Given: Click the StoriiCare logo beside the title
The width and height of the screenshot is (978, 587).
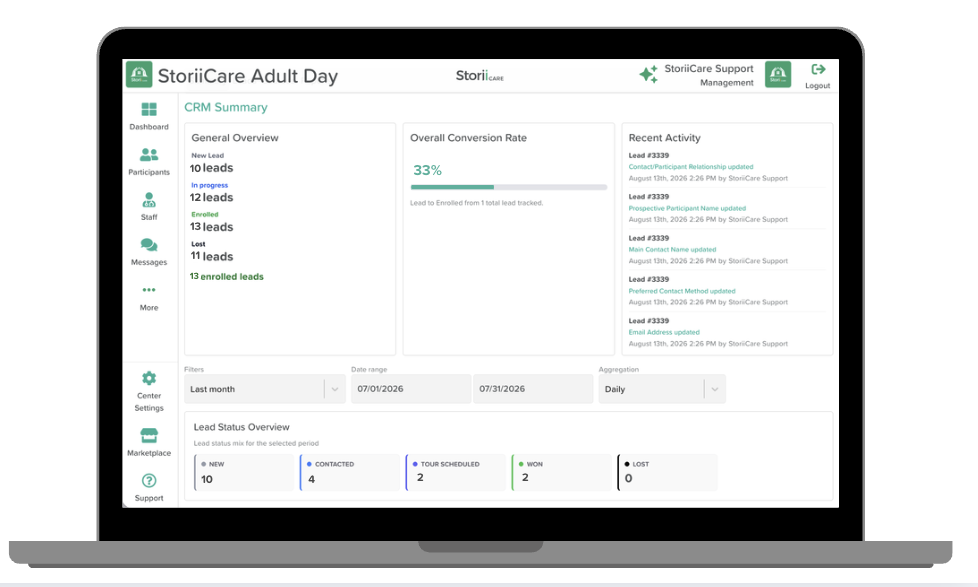Looking at the screenshot, I should pos(139,74).
